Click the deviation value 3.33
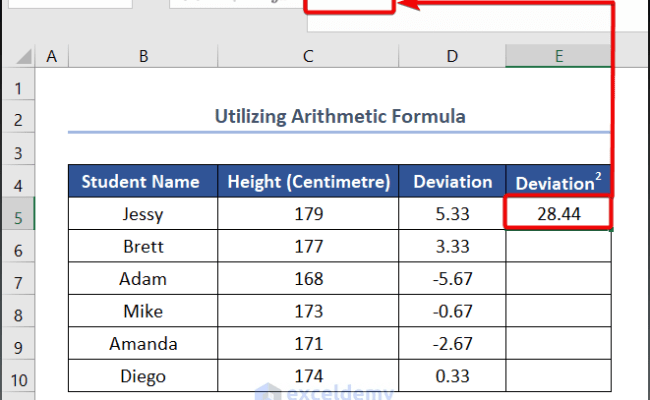 (452, 246)
